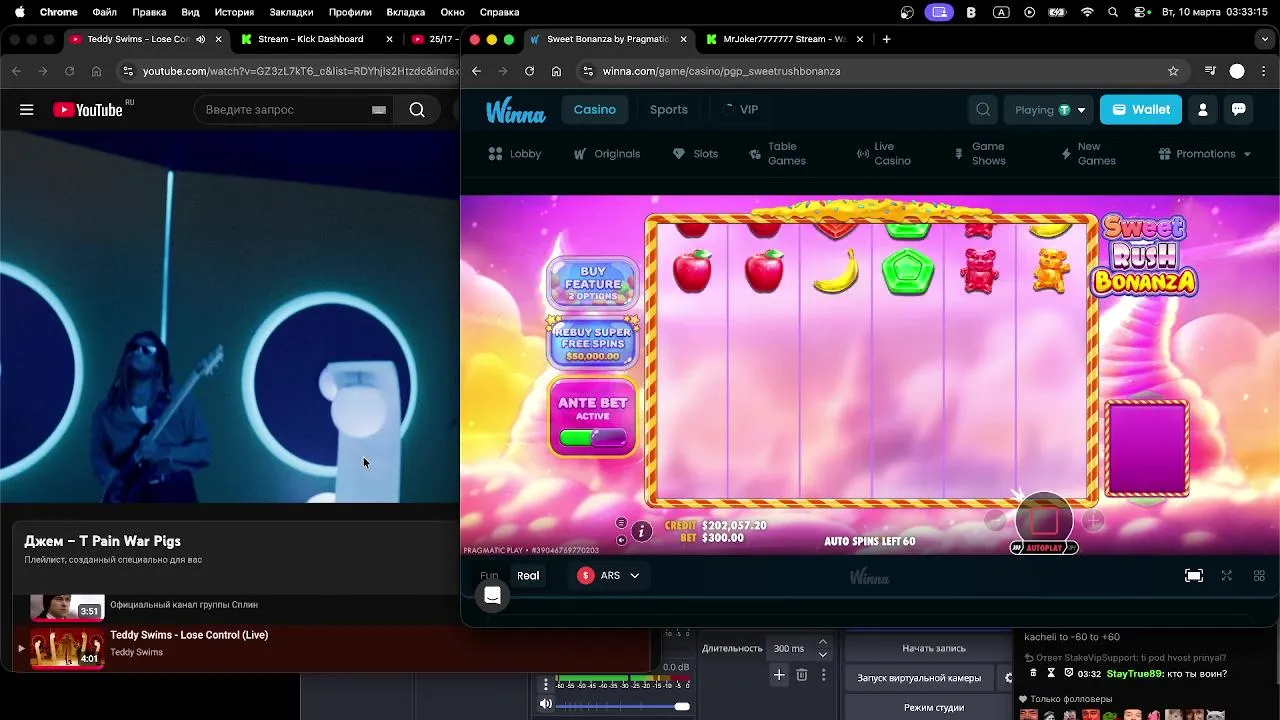Viewport: 1280px width, 720px height.
Task: Open multi-game grid view icon
Action: coord(1259,576)
